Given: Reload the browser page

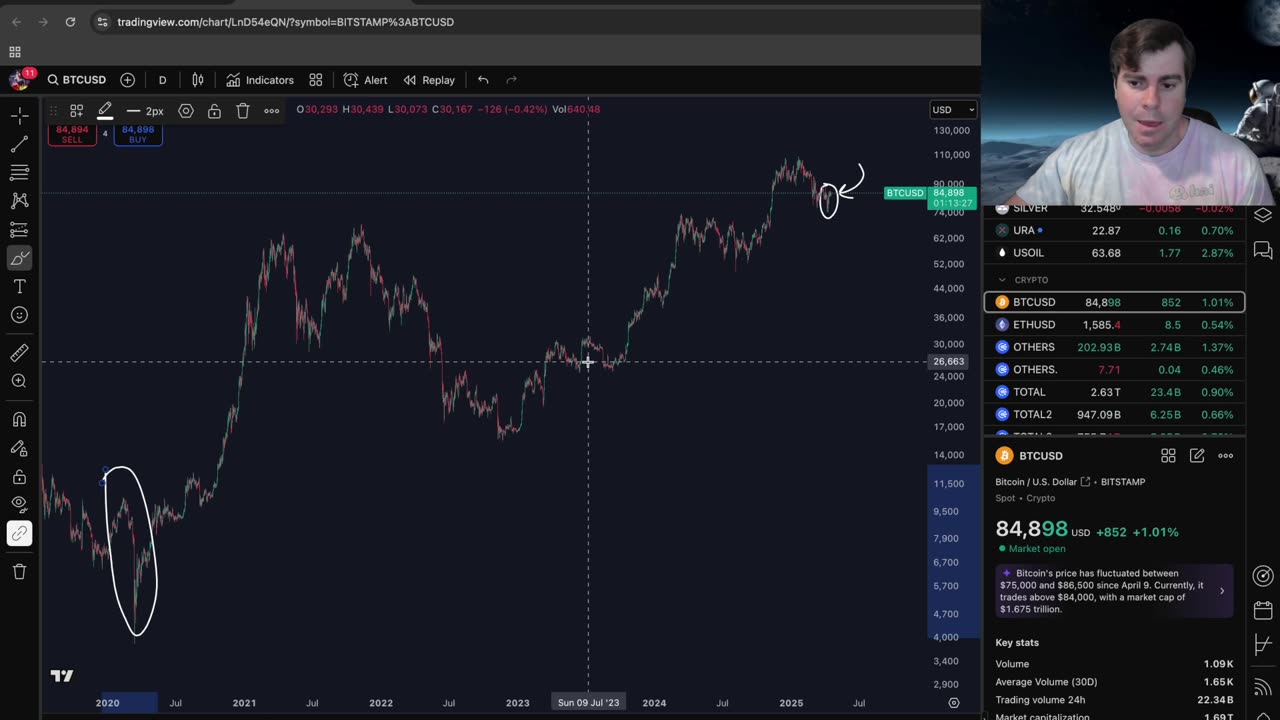Looking at the screenshot, I should 70,22.
